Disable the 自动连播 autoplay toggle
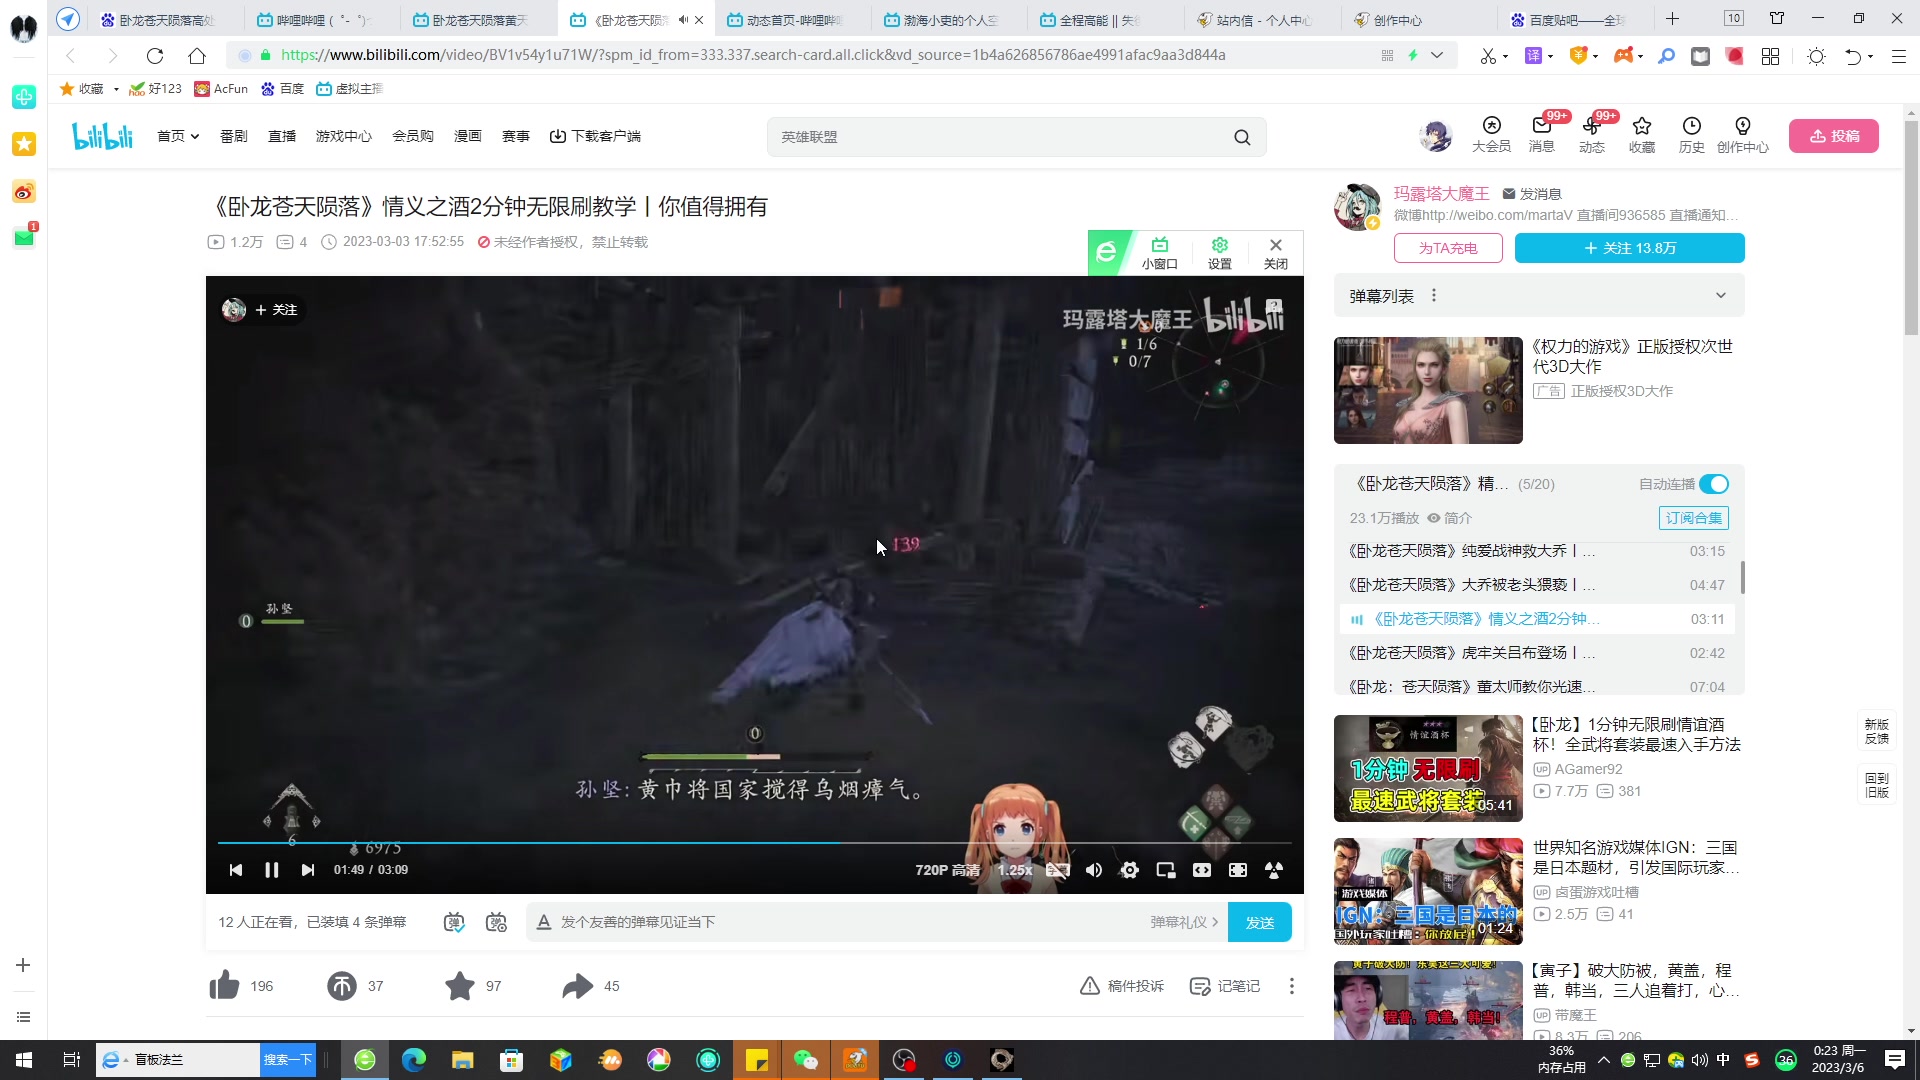Screen dimensions: 1920x1080 click(1715, 483)
